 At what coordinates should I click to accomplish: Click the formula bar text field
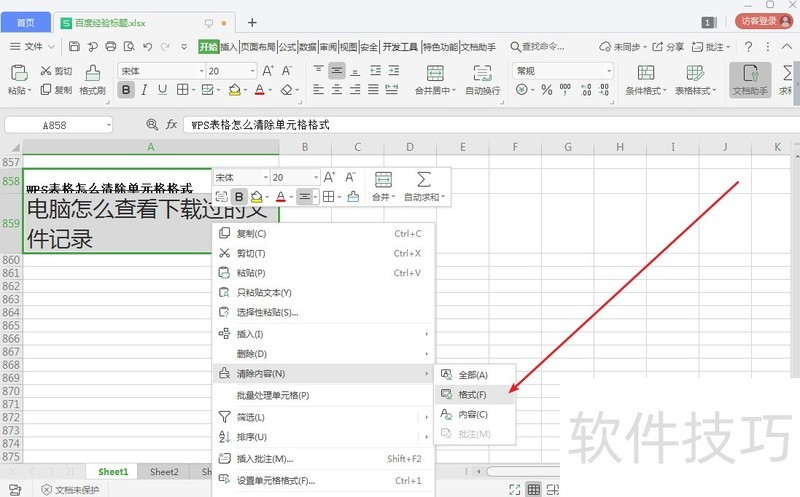point(490,125)
